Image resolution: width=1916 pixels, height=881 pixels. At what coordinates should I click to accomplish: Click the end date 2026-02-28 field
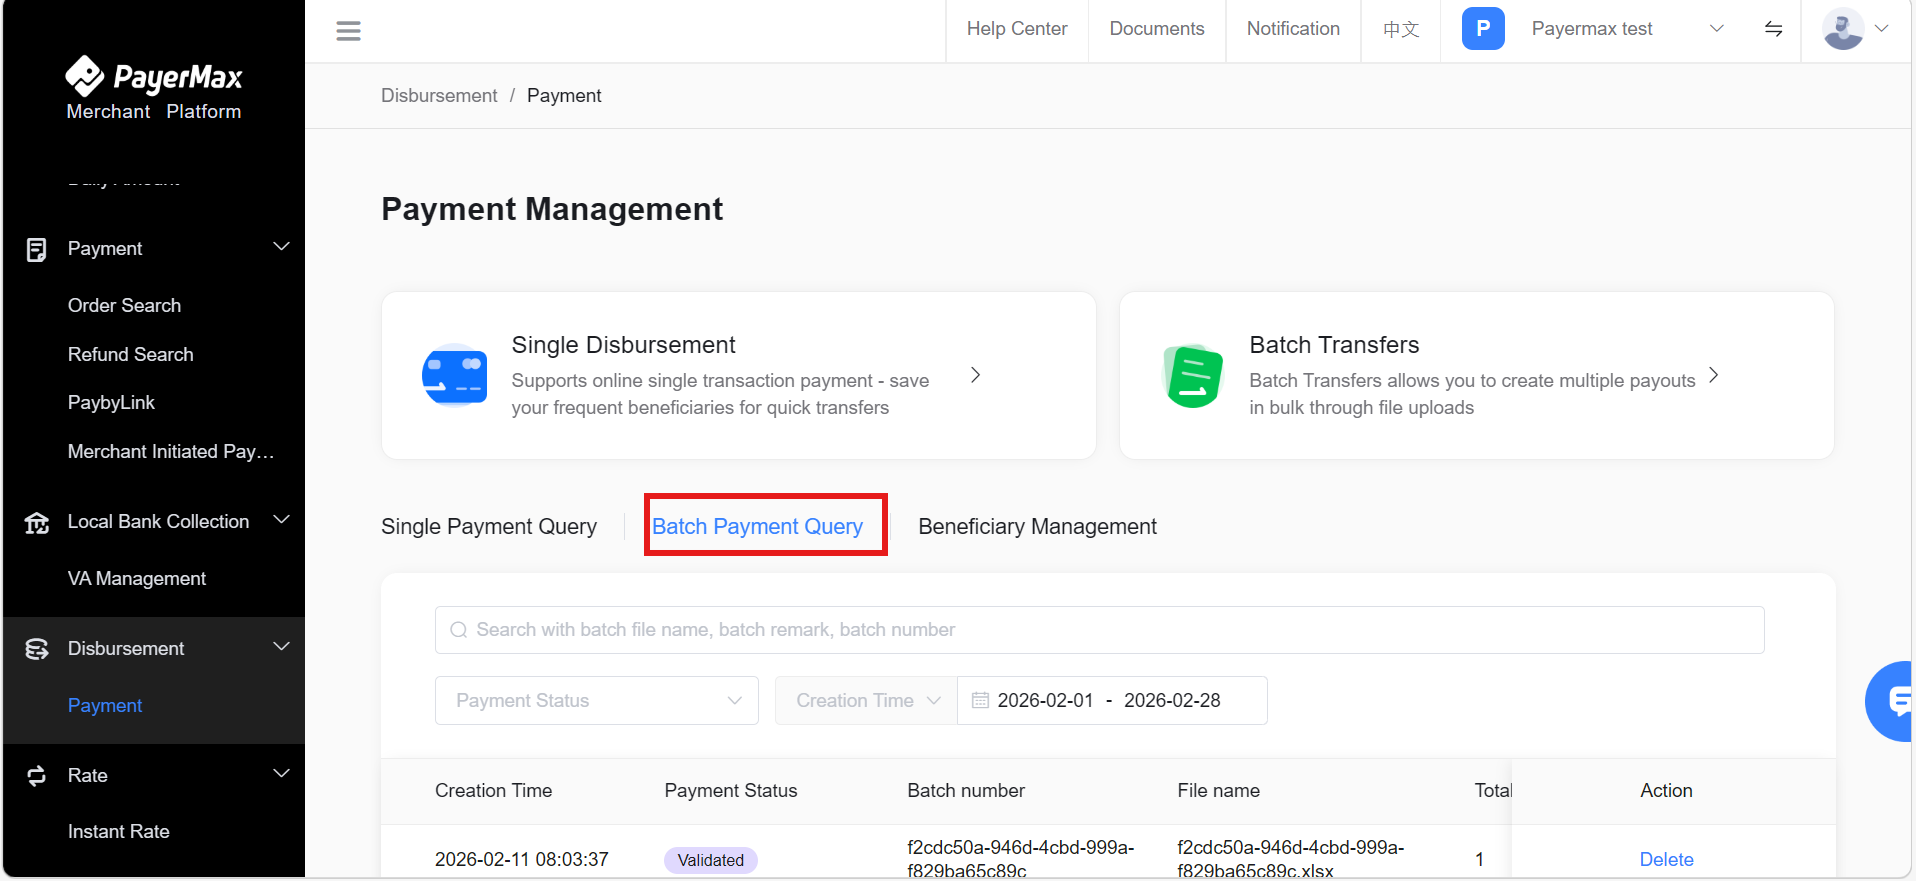coord(1172,701)
